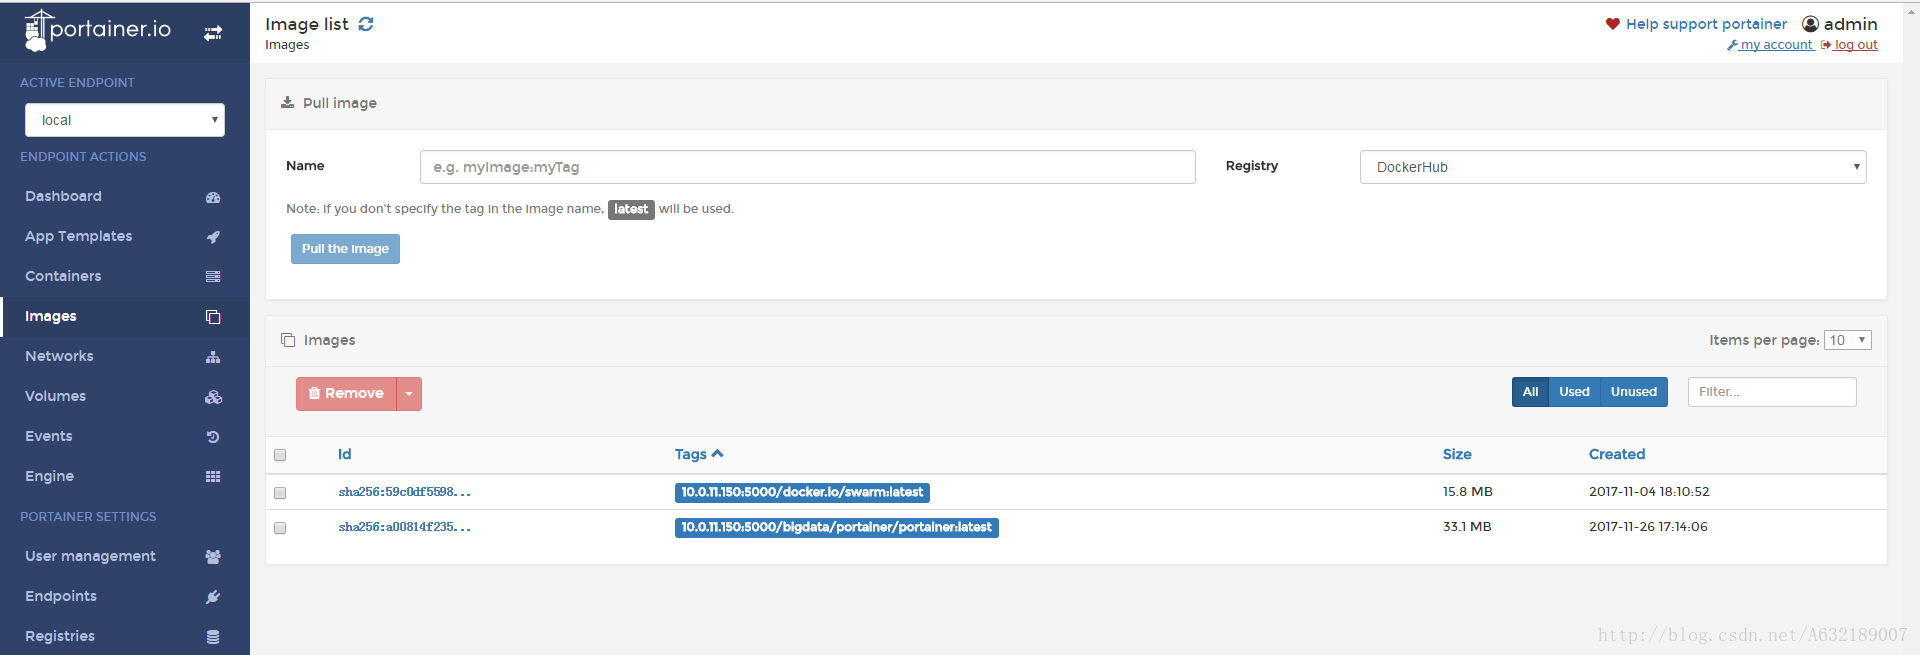Click the Pull the image button
The width and height of the screenshot is (1920, 655).
345,249
